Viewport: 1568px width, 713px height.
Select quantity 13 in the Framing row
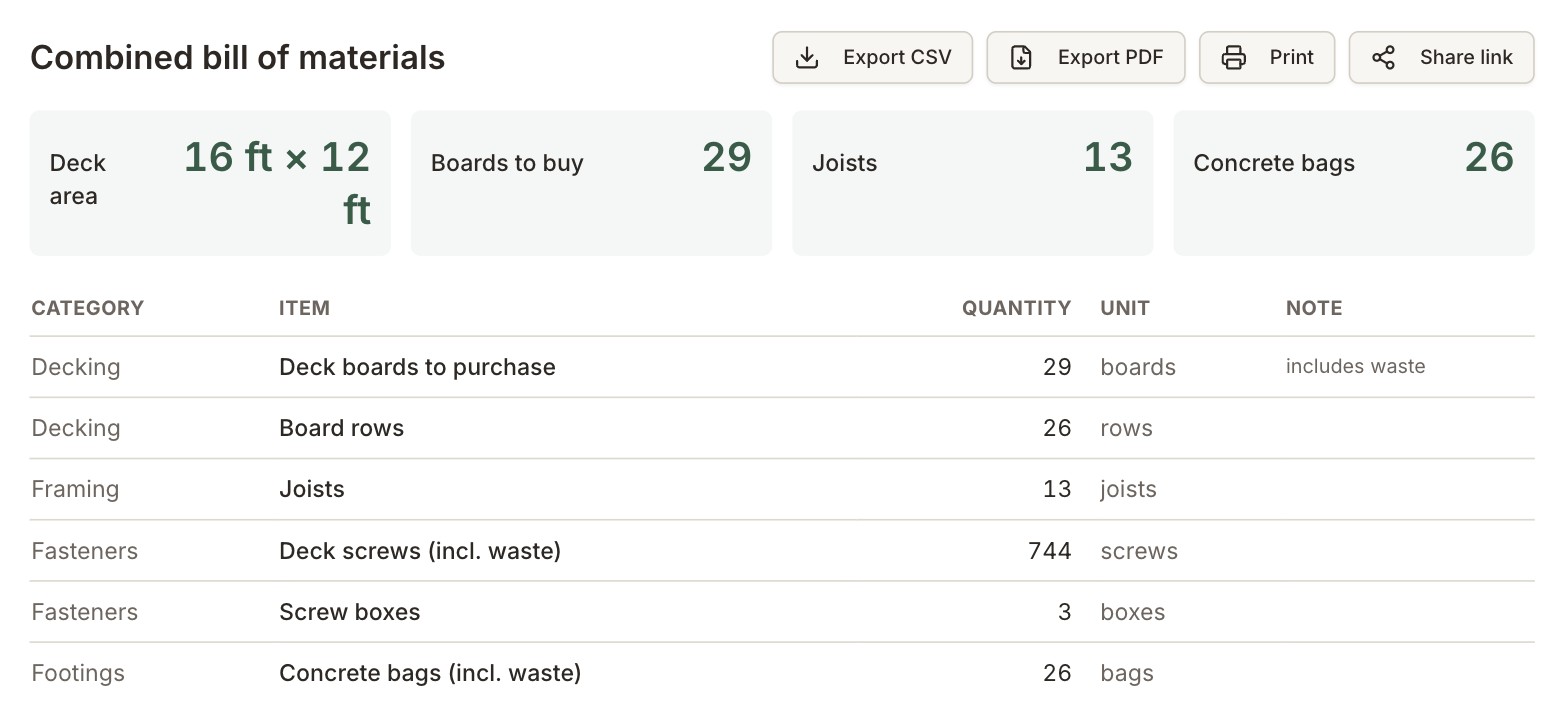1057,489
